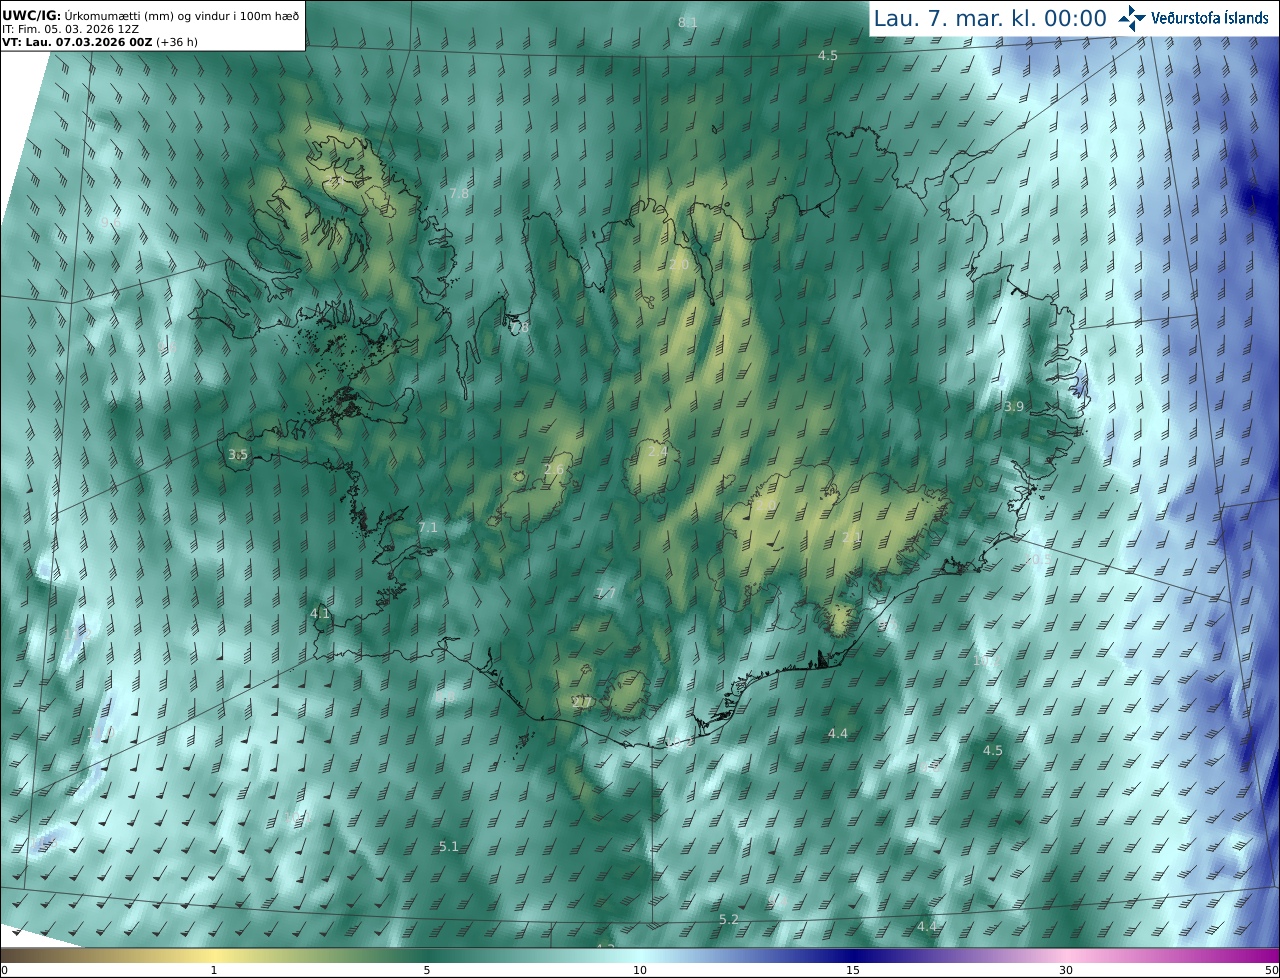Click the Veðurstofa Íslands name text

click(x=1209, y=18)
